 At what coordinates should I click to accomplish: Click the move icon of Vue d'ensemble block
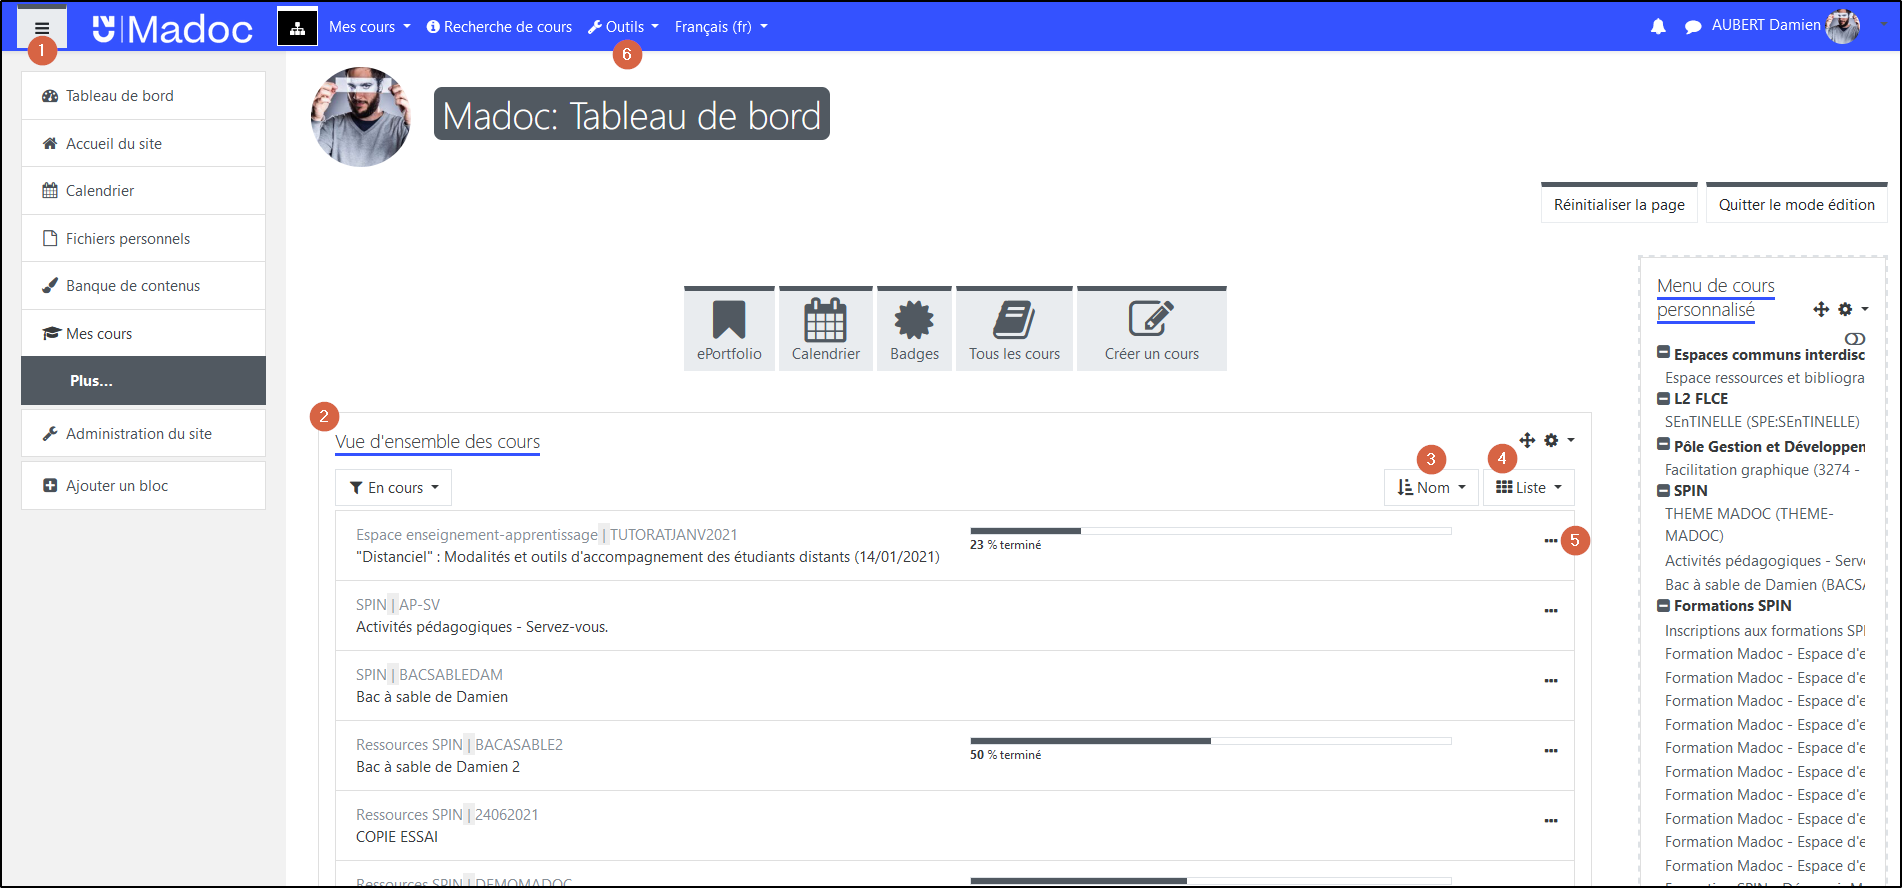click(x=1527, y=440)
